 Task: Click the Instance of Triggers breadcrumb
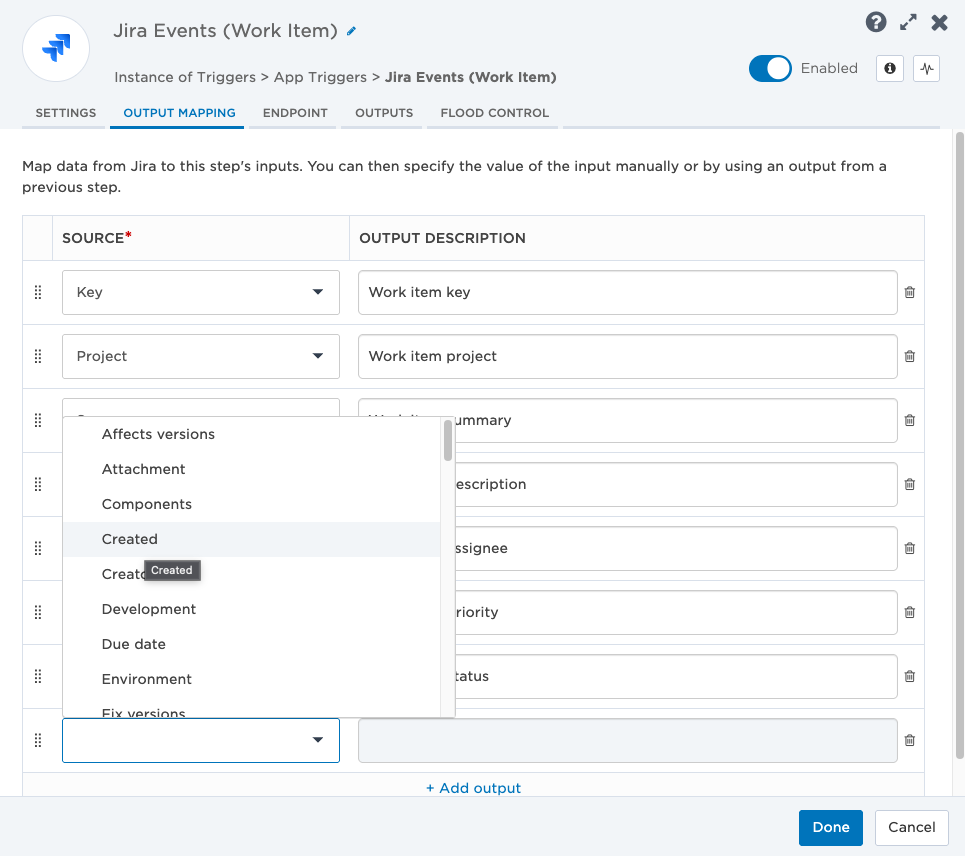click(185, 77)
